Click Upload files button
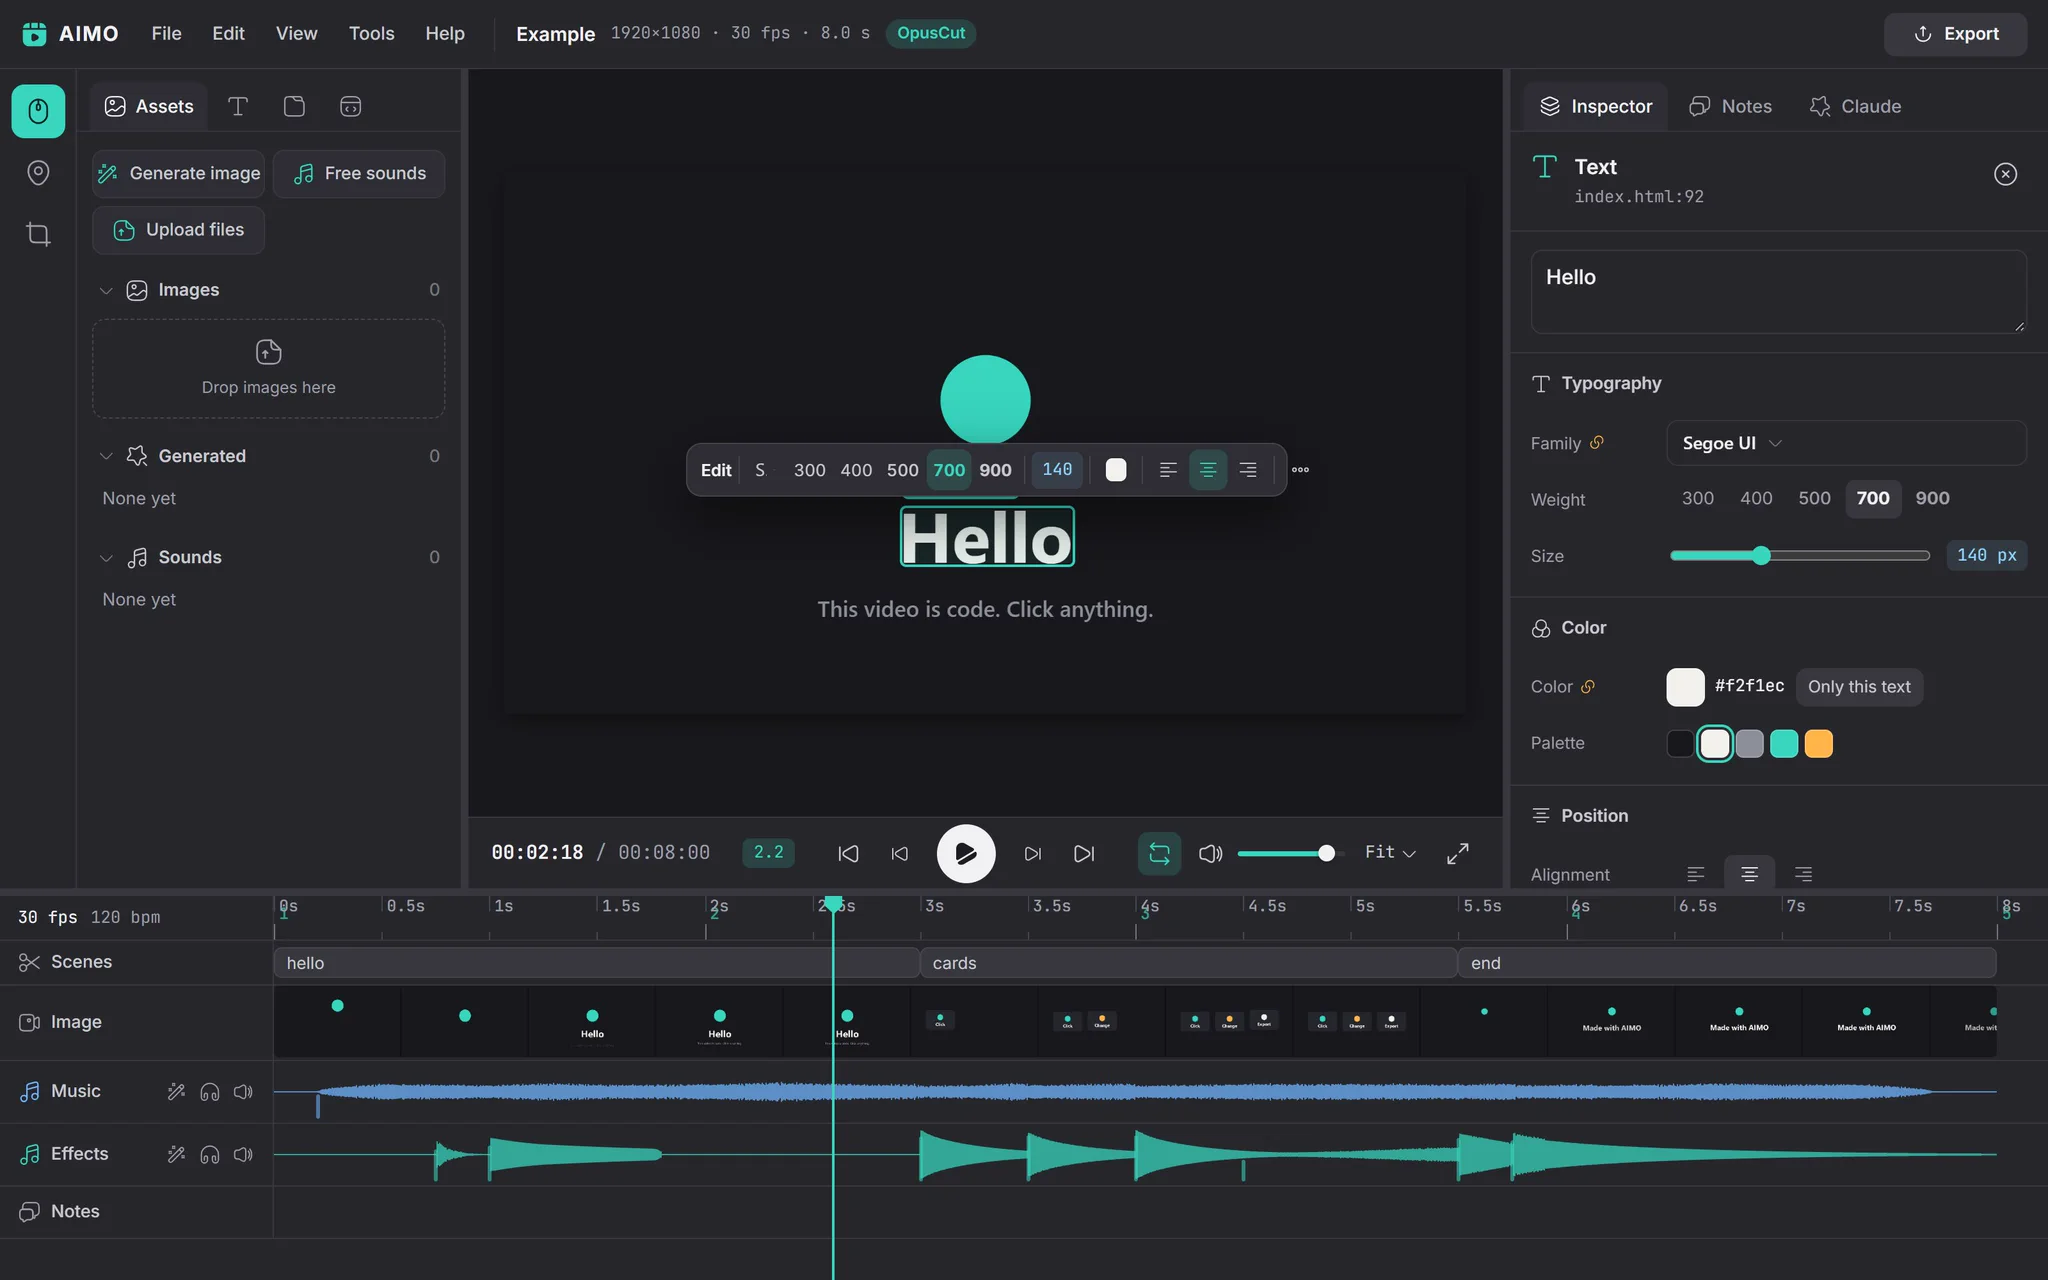 pos(178,230)
